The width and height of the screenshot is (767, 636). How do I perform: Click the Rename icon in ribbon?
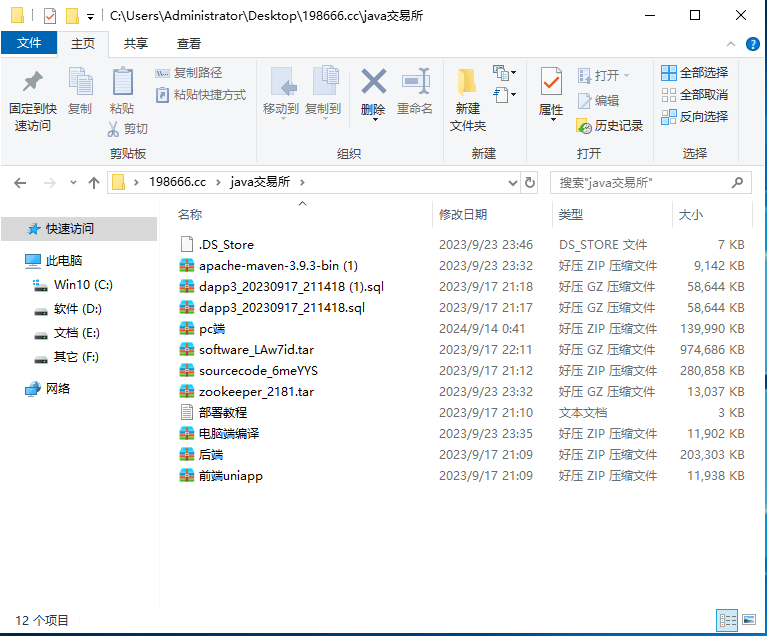(x=414, y=83)
